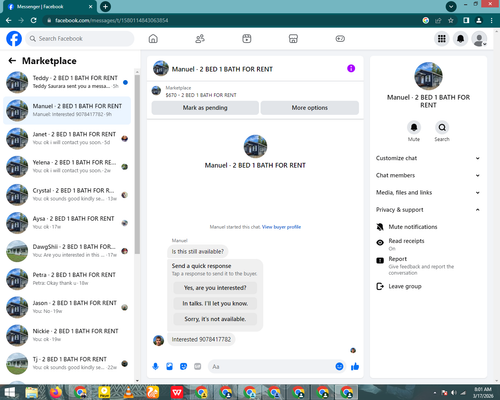Open the Windows Start menu
The height and width of the screenshot is (400, 500).
point(9,392)
